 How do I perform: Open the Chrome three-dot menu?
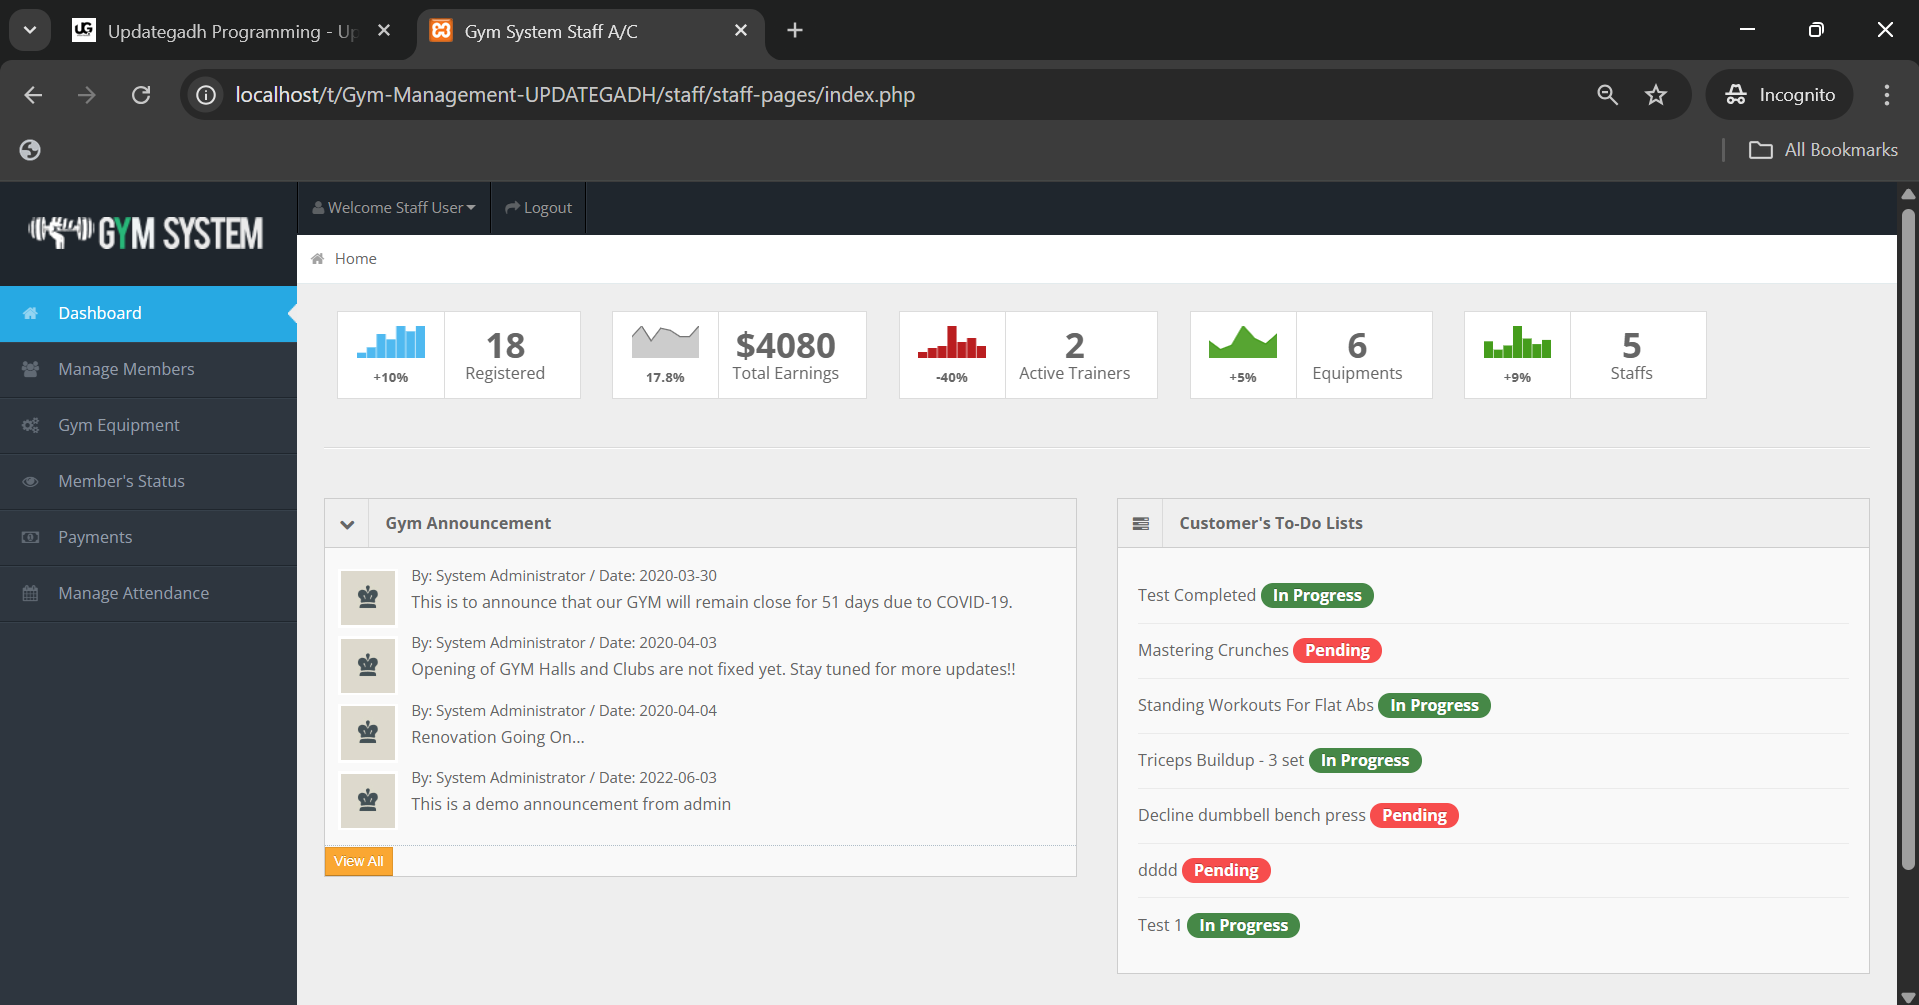1887,95
